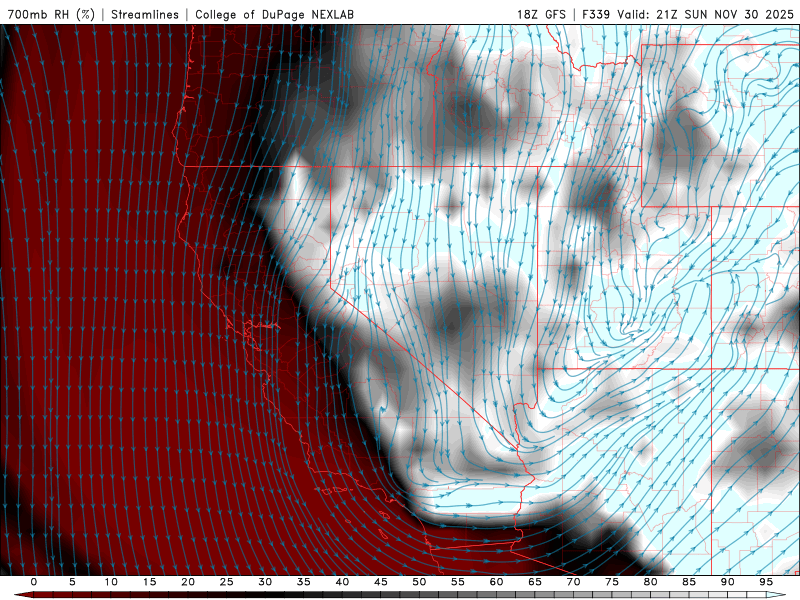The image size is (800, 600).
Task: Click the color scale label "40"
Action: (342, 582)
